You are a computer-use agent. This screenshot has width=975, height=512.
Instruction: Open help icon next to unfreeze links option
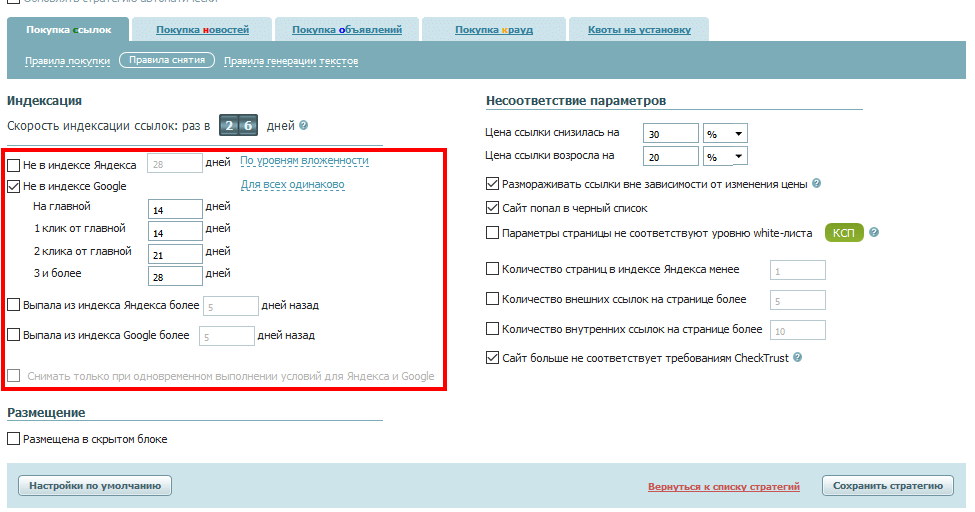point(816,184)
